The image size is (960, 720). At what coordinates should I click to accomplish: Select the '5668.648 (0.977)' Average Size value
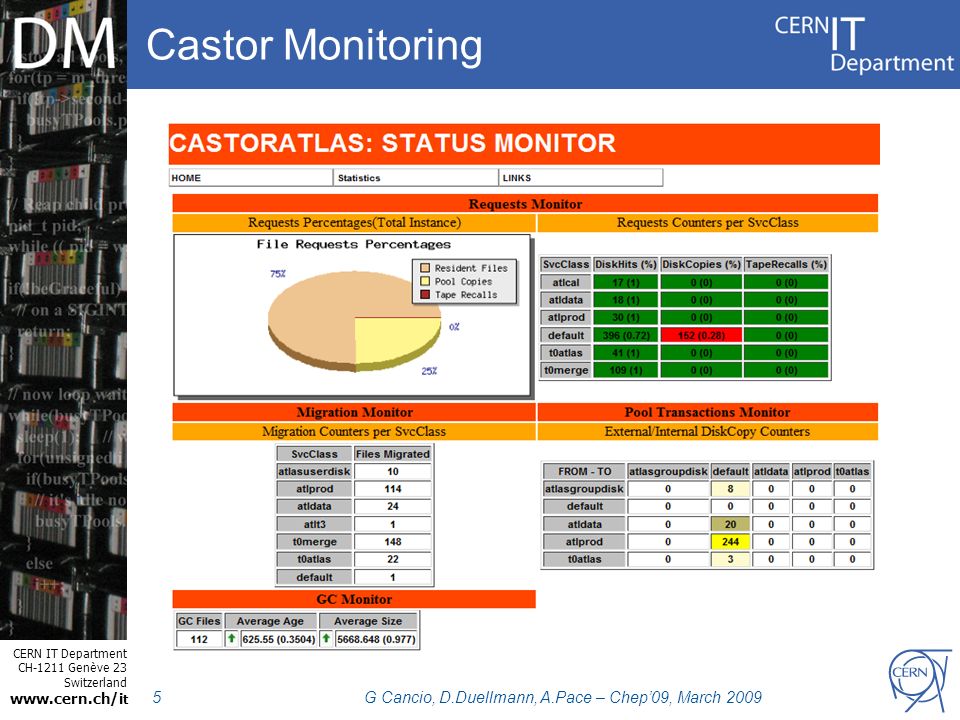[x=376, y=639]
